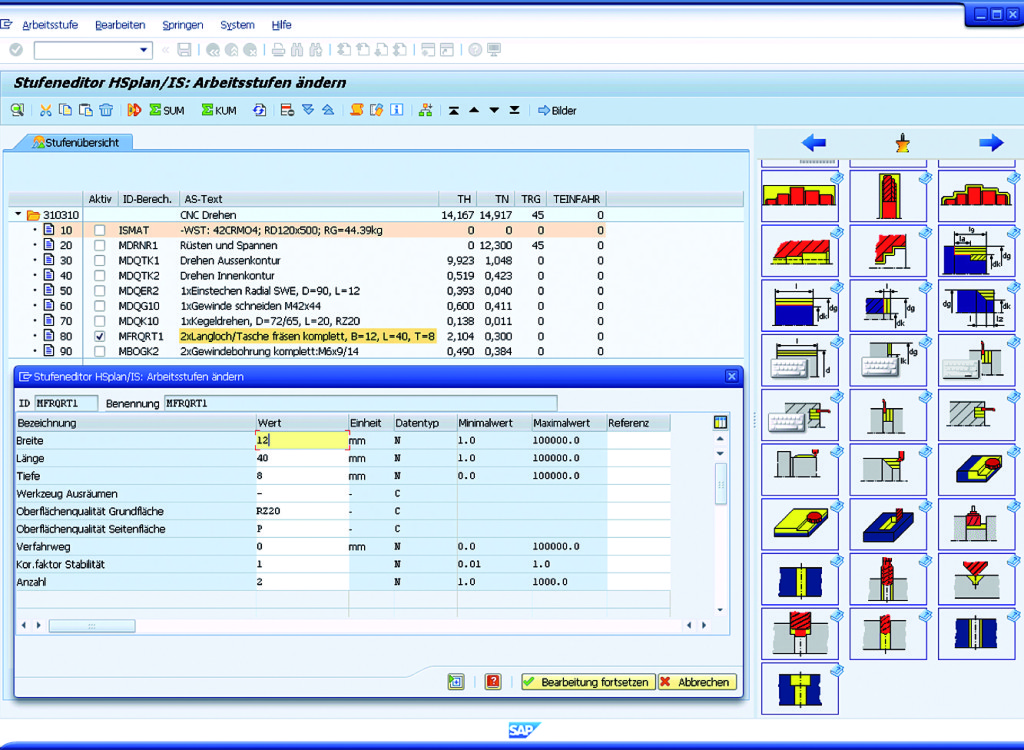Click the blue info icon in application toolbar

coord(396,110)
